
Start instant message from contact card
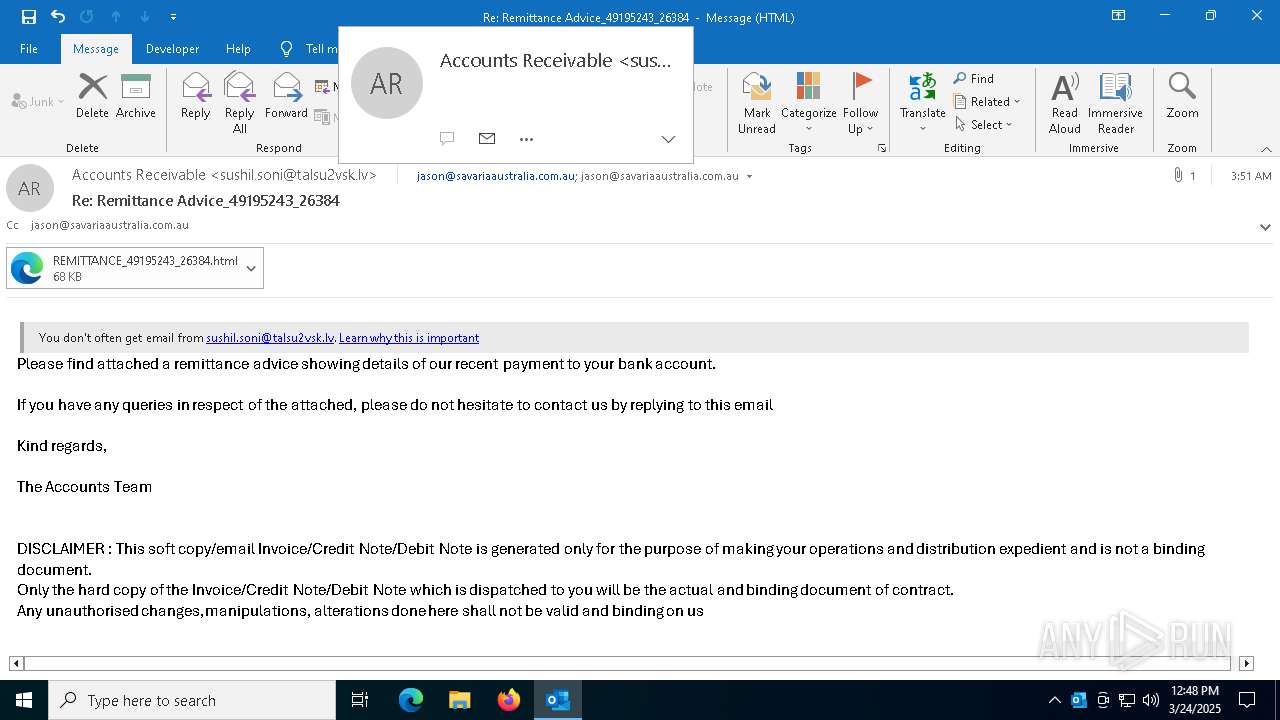(x=447, y=139)
